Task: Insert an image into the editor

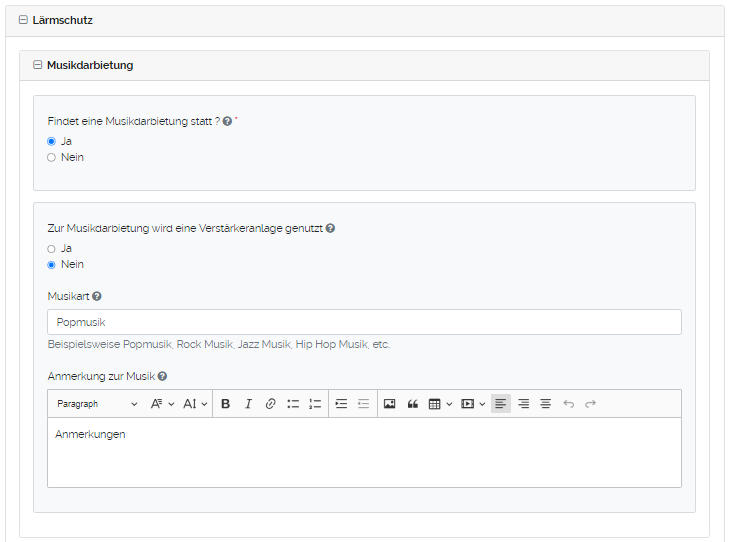Action: [x=389, y=404]
